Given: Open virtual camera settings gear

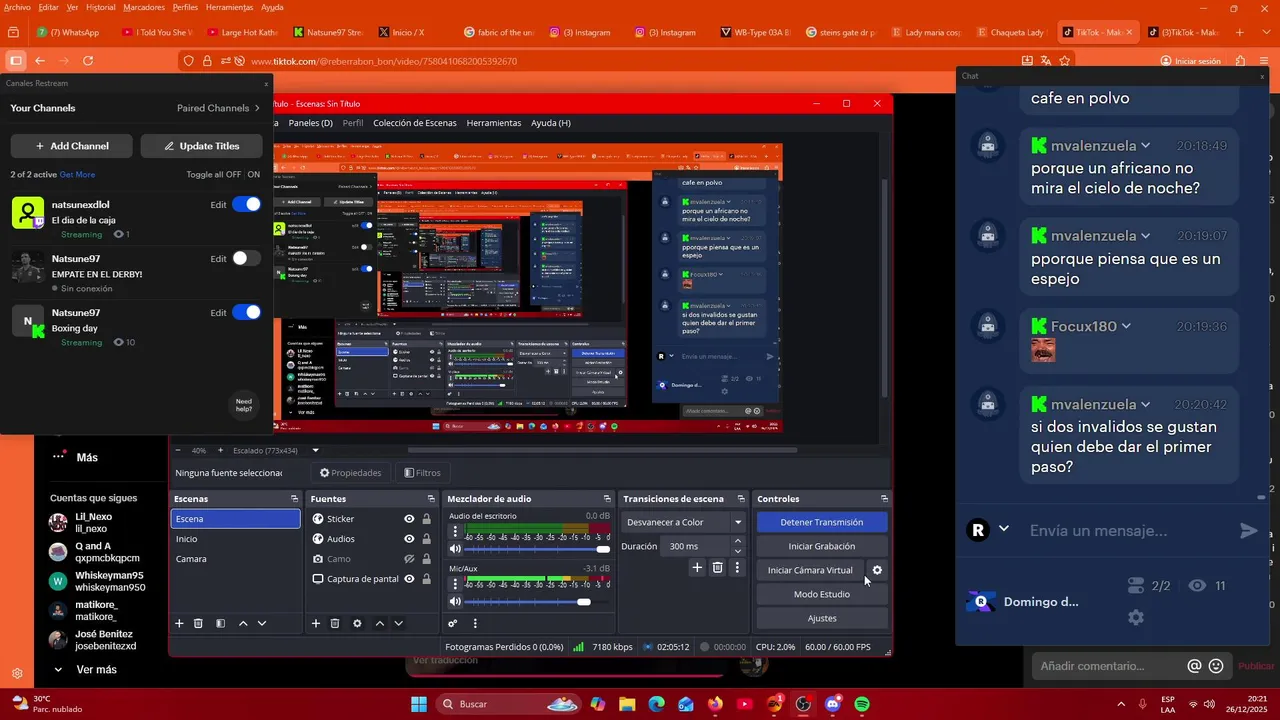Looking at the screenshot, I should (877, 570).
